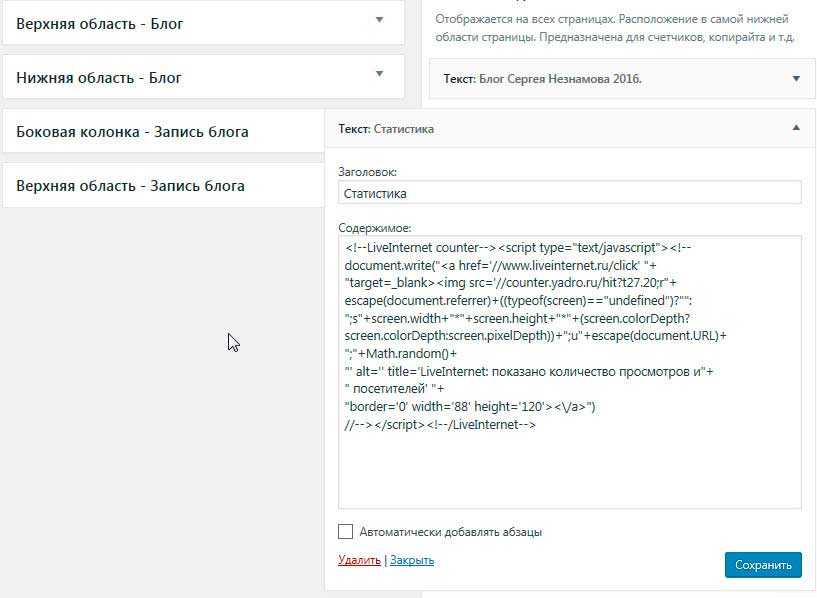
Task: Click the Верхняя область - Блог panel title
Action: [100, 23]
